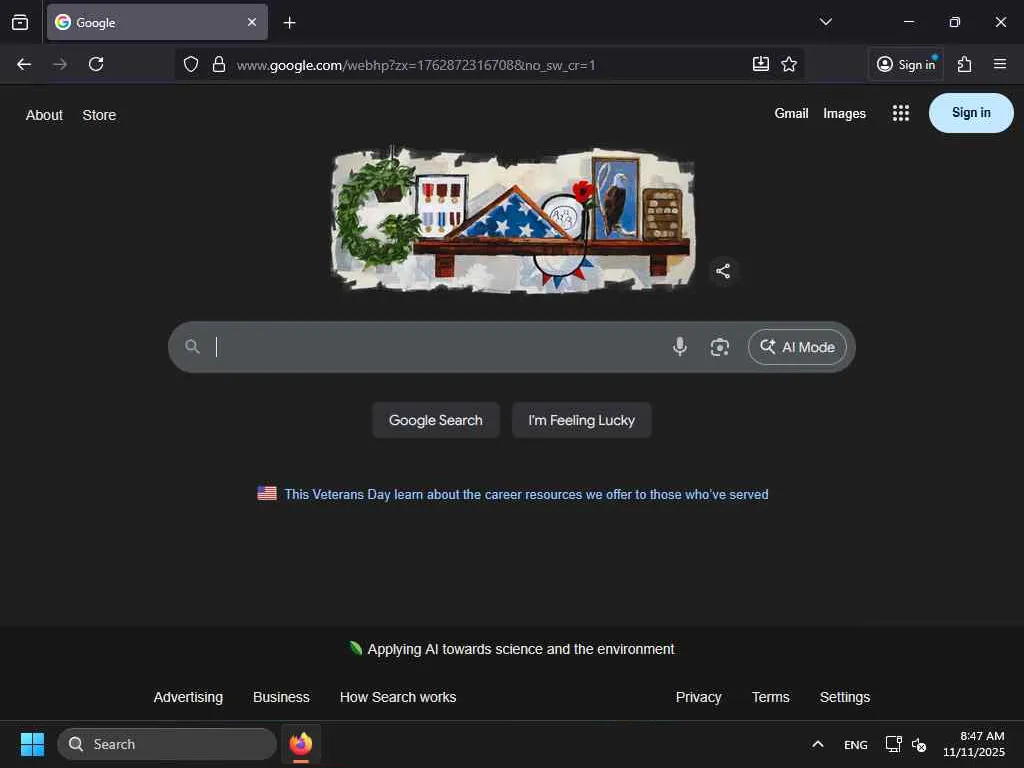Open the Business footer link
The width and height of the screenshot is (1024, 768).
(281, 697)
